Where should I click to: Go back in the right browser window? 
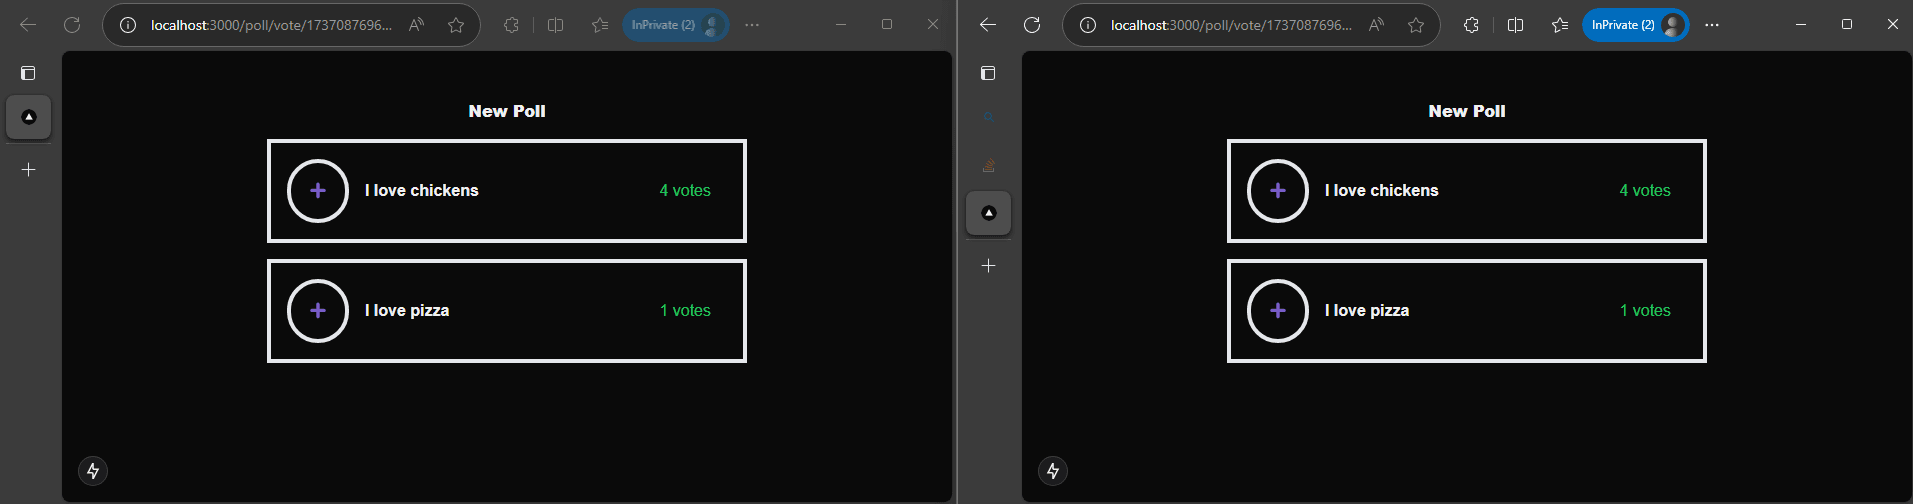click(x=988, y=25)
